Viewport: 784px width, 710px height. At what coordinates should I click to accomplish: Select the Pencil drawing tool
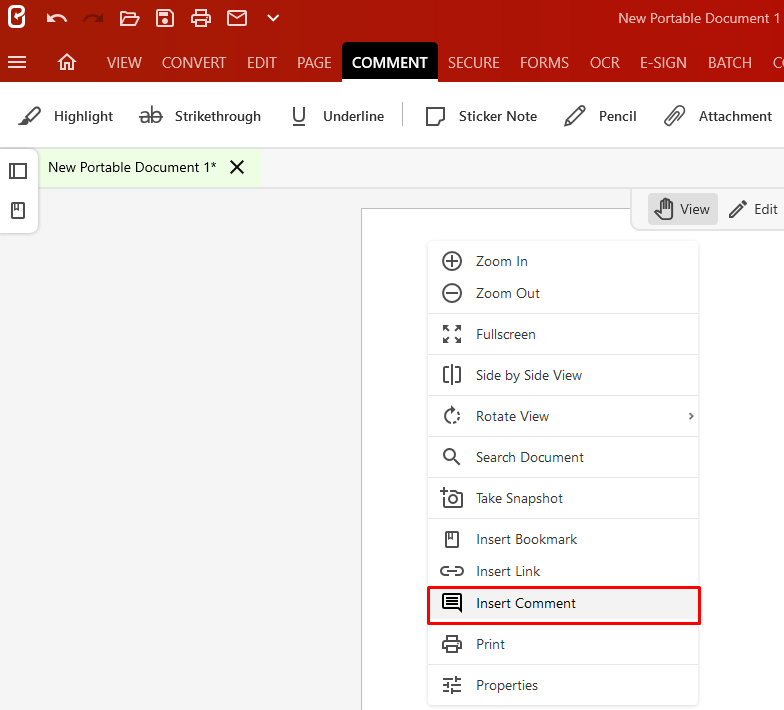pyautogui.click(x=600, y=116)
